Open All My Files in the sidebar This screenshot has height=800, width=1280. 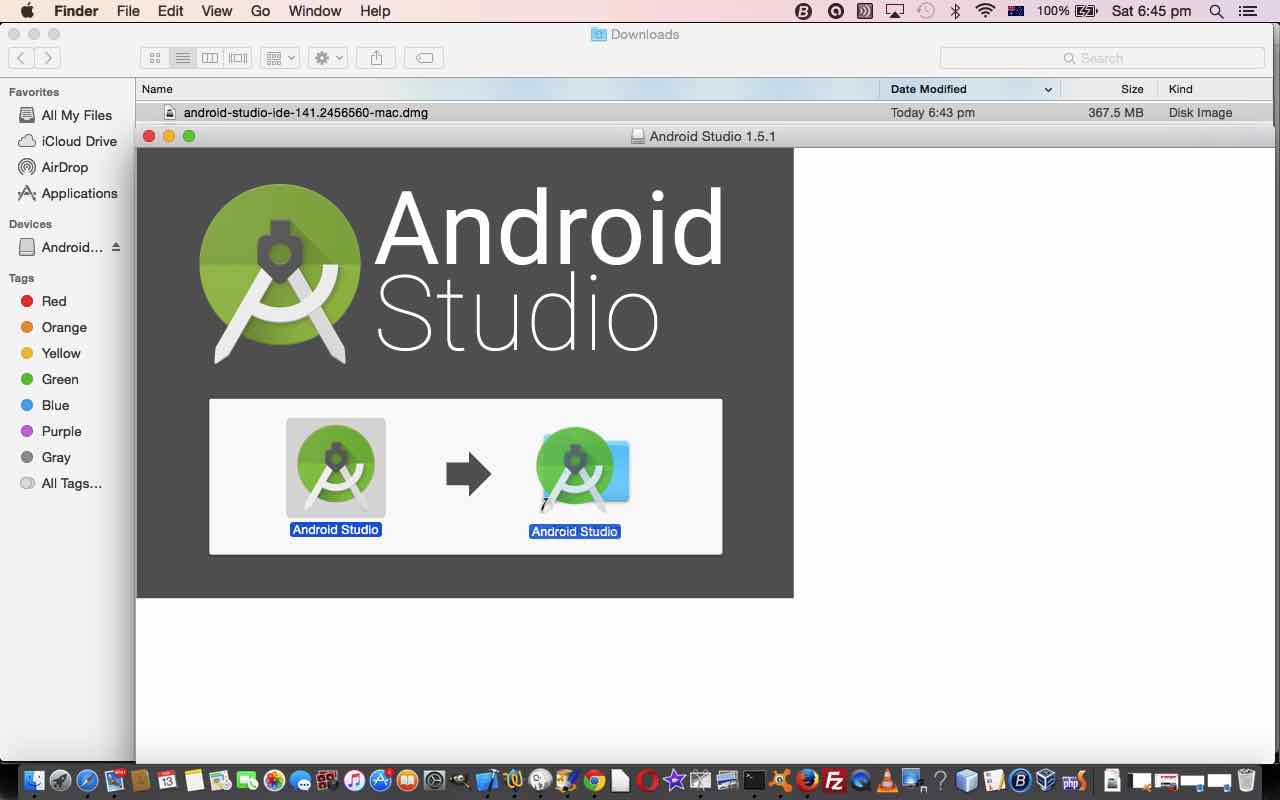pos(66,115)
